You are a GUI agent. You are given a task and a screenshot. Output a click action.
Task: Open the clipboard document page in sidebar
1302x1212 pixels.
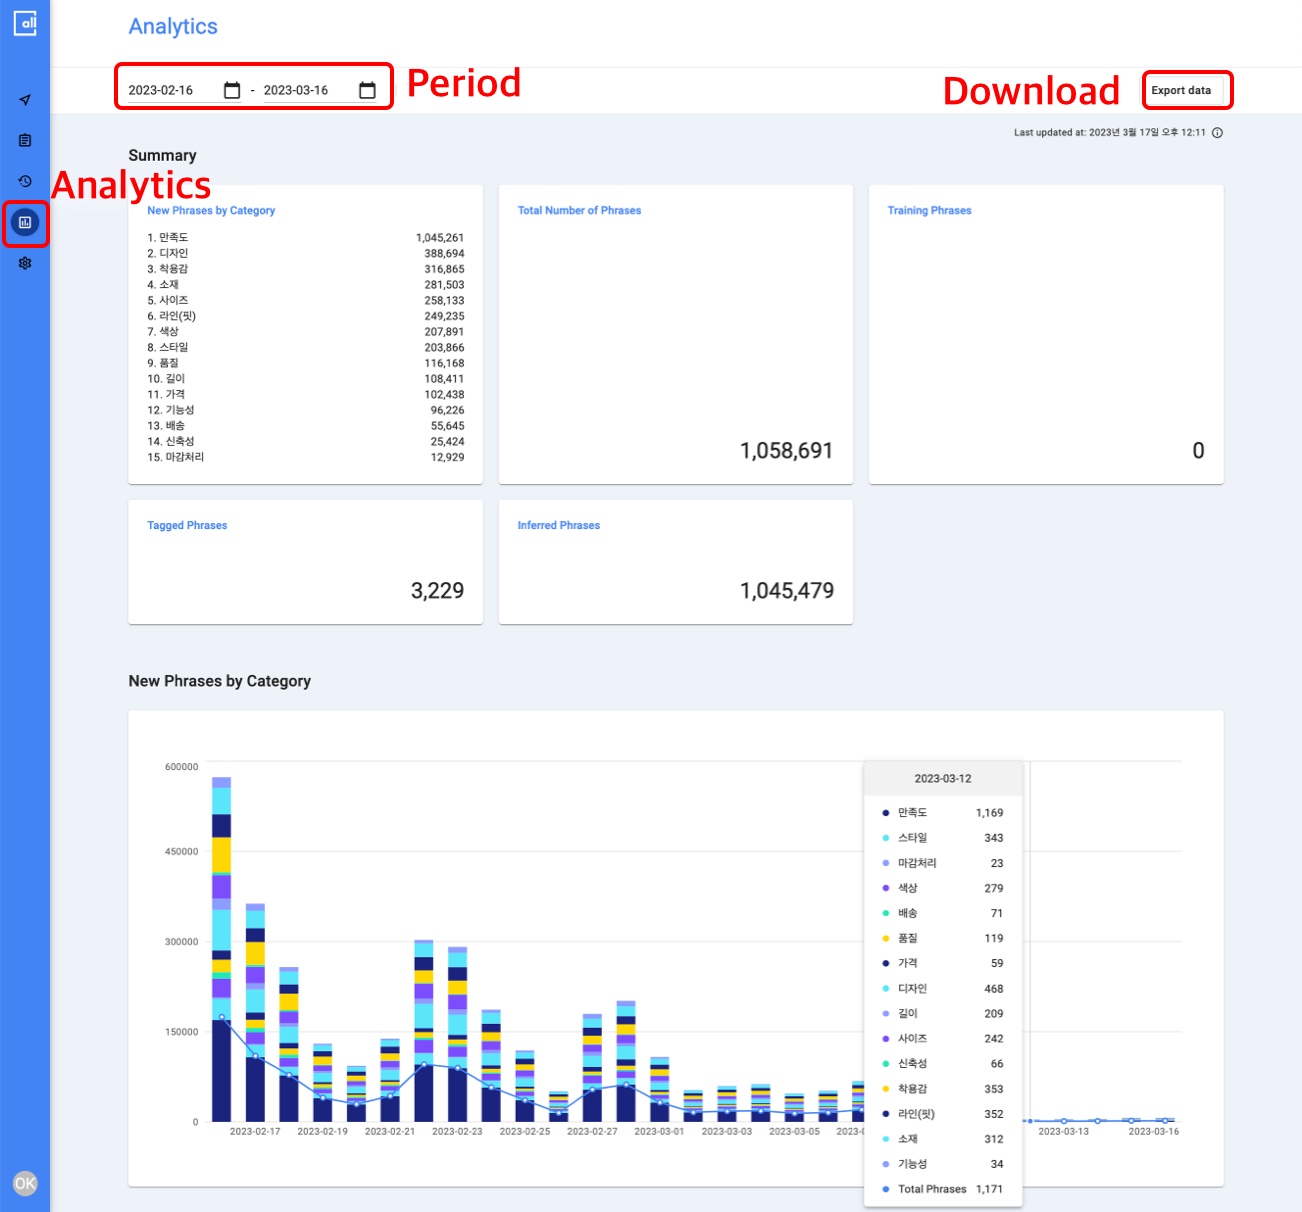25,141
